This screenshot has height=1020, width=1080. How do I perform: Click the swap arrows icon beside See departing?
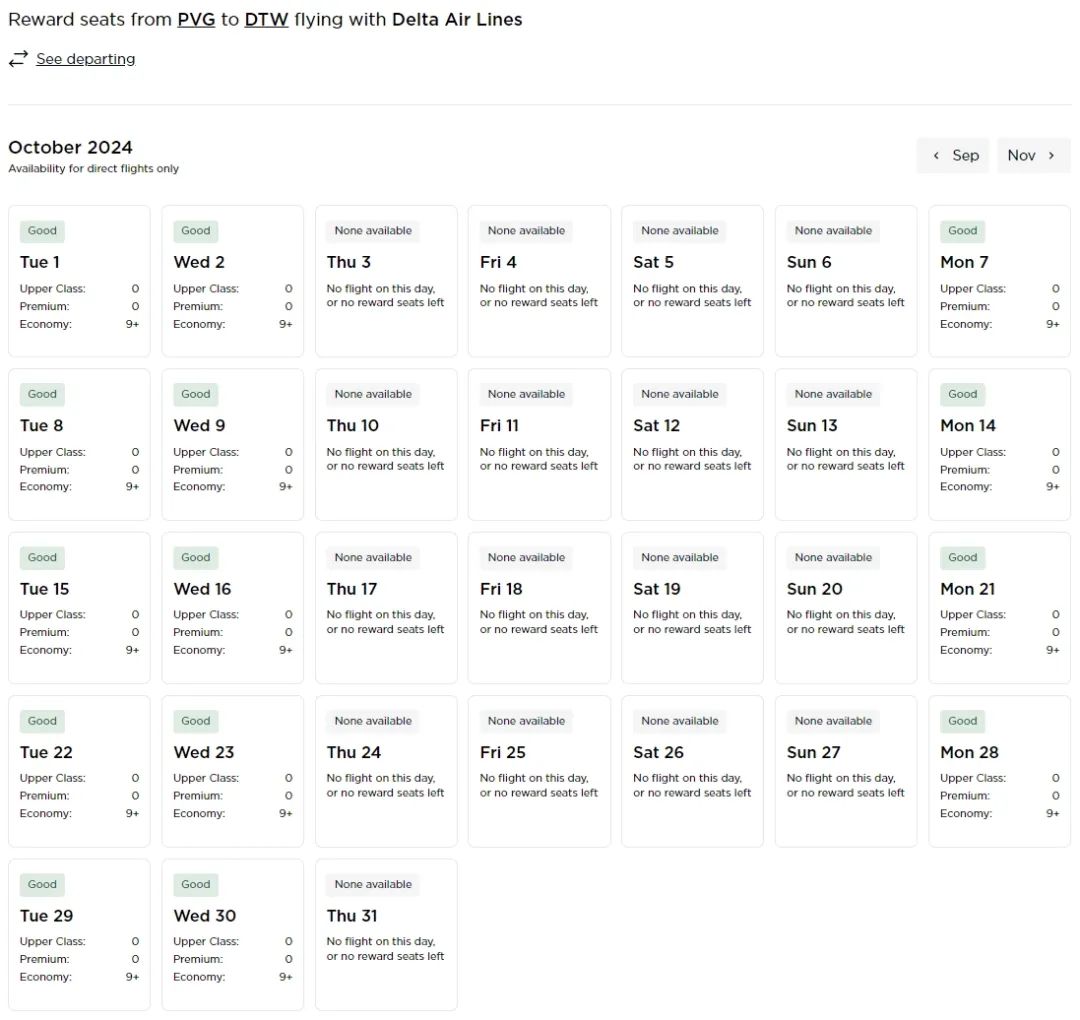[x=18, y=59]
